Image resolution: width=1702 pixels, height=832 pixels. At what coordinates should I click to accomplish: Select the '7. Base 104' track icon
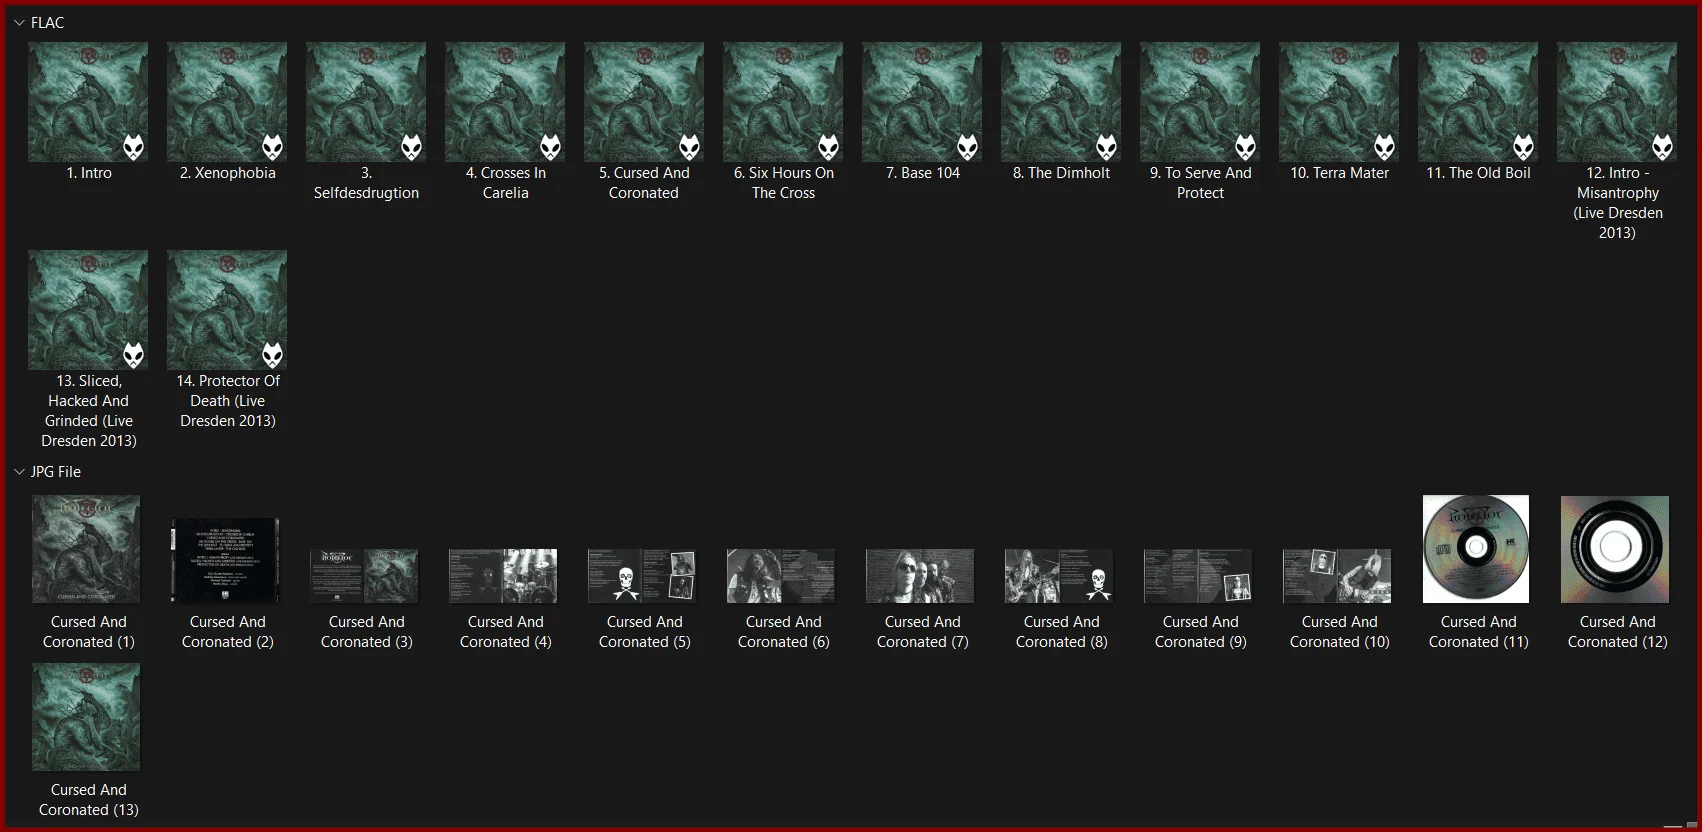point(922,102)
